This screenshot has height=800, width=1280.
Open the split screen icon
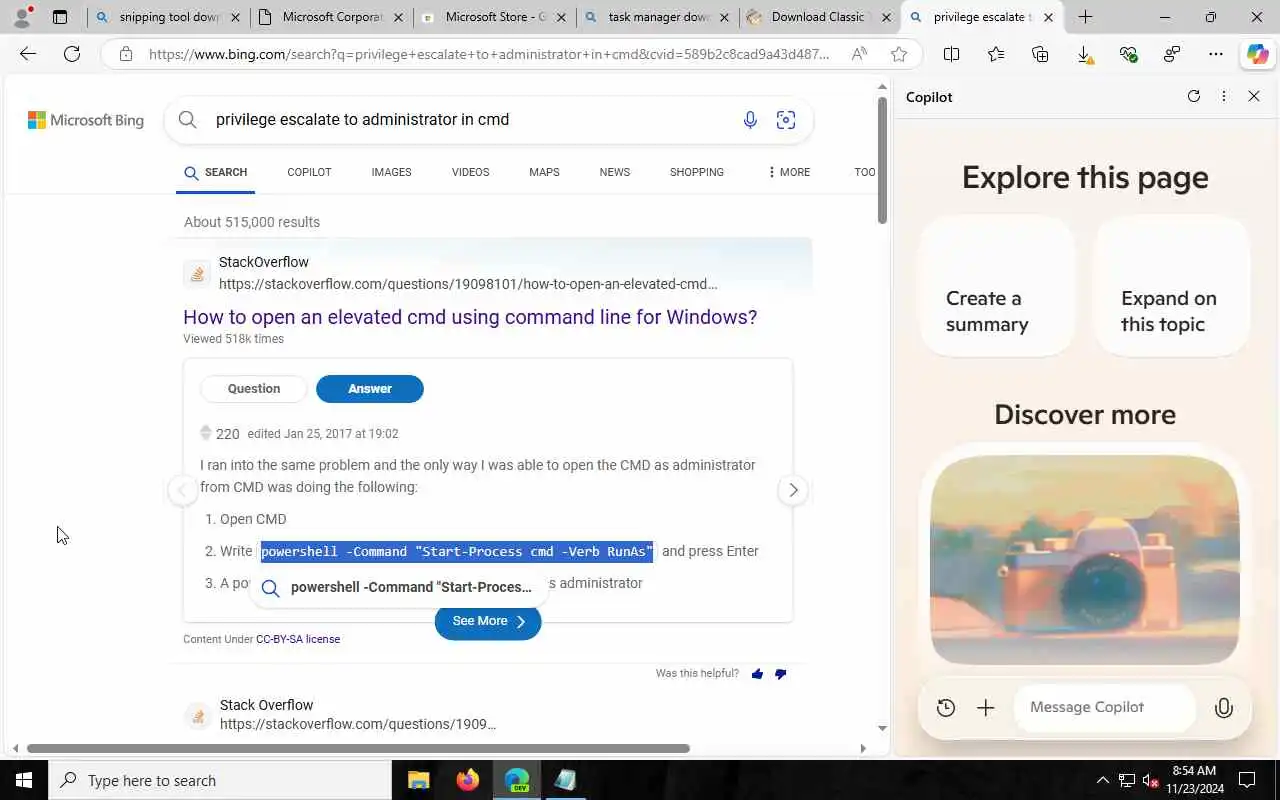951,54
